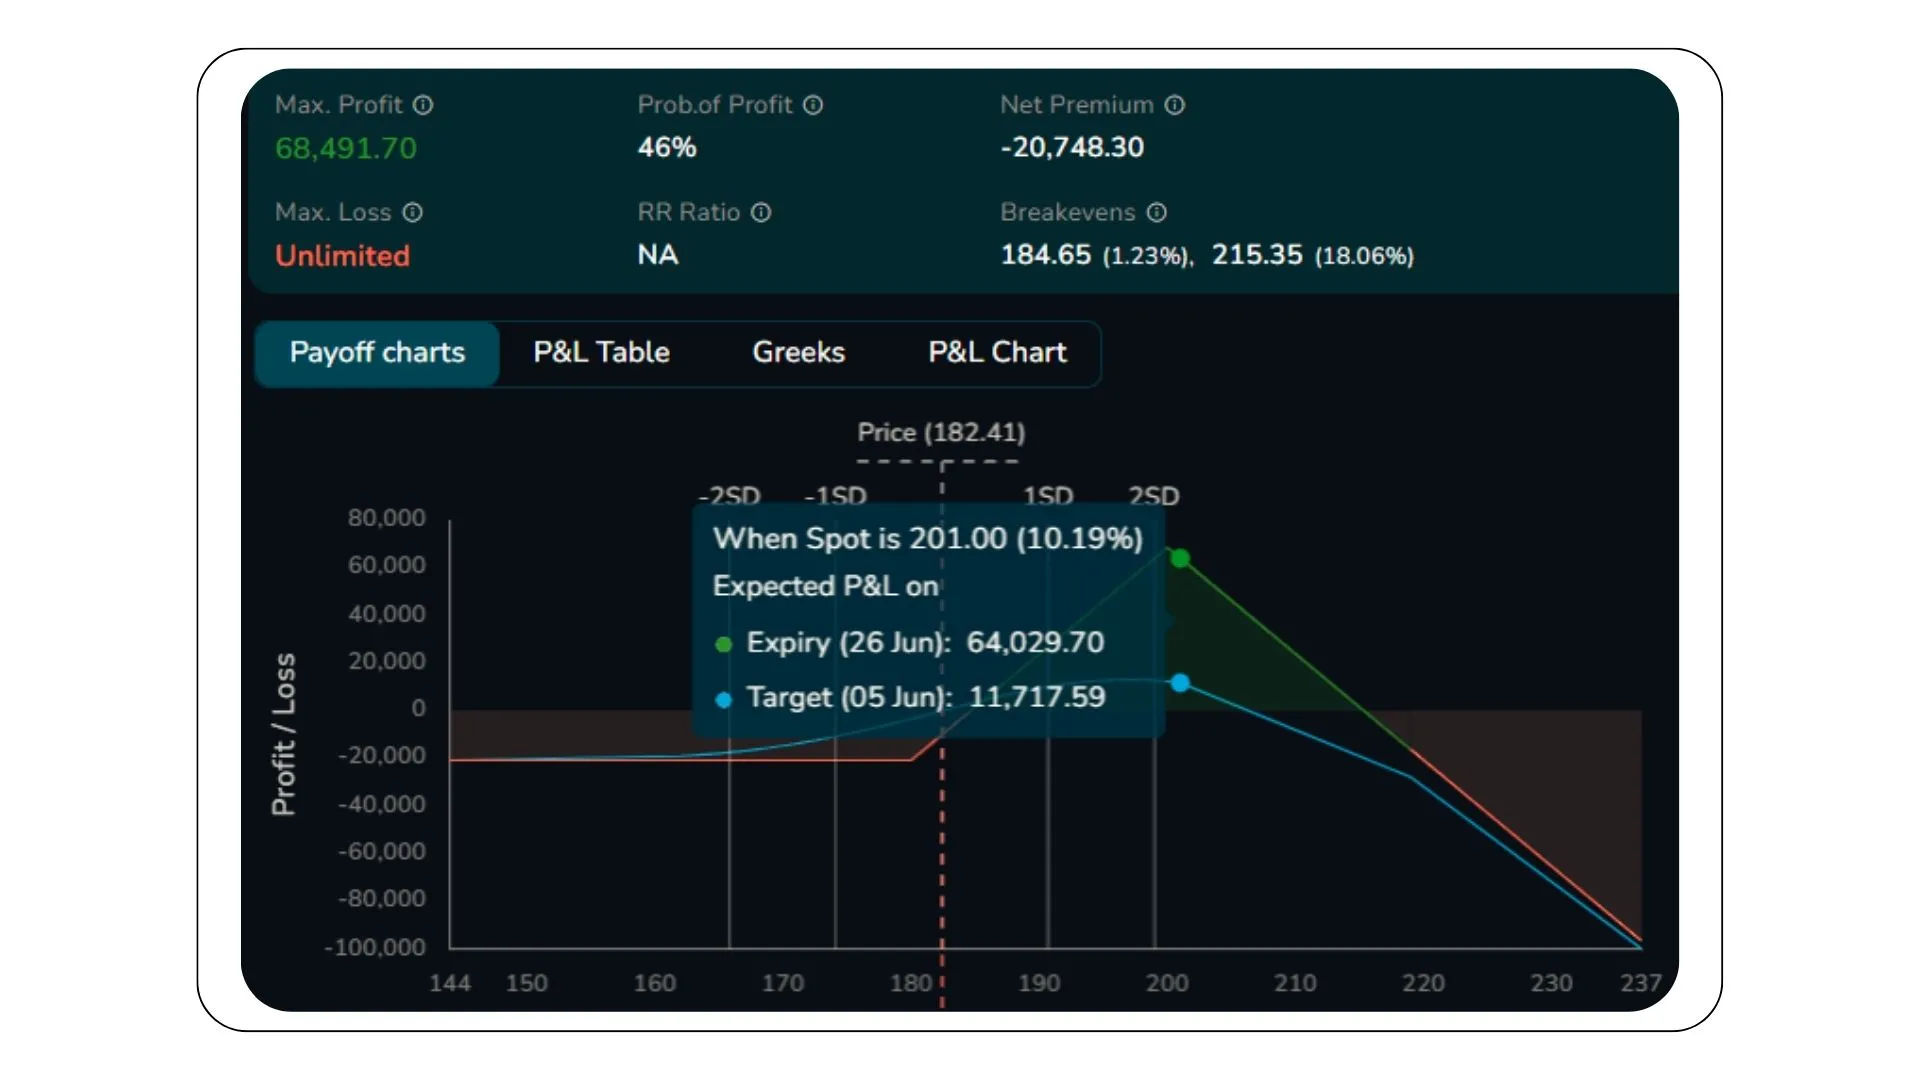Open the Prob.of Profit info tooltip

tap(814, 104)
